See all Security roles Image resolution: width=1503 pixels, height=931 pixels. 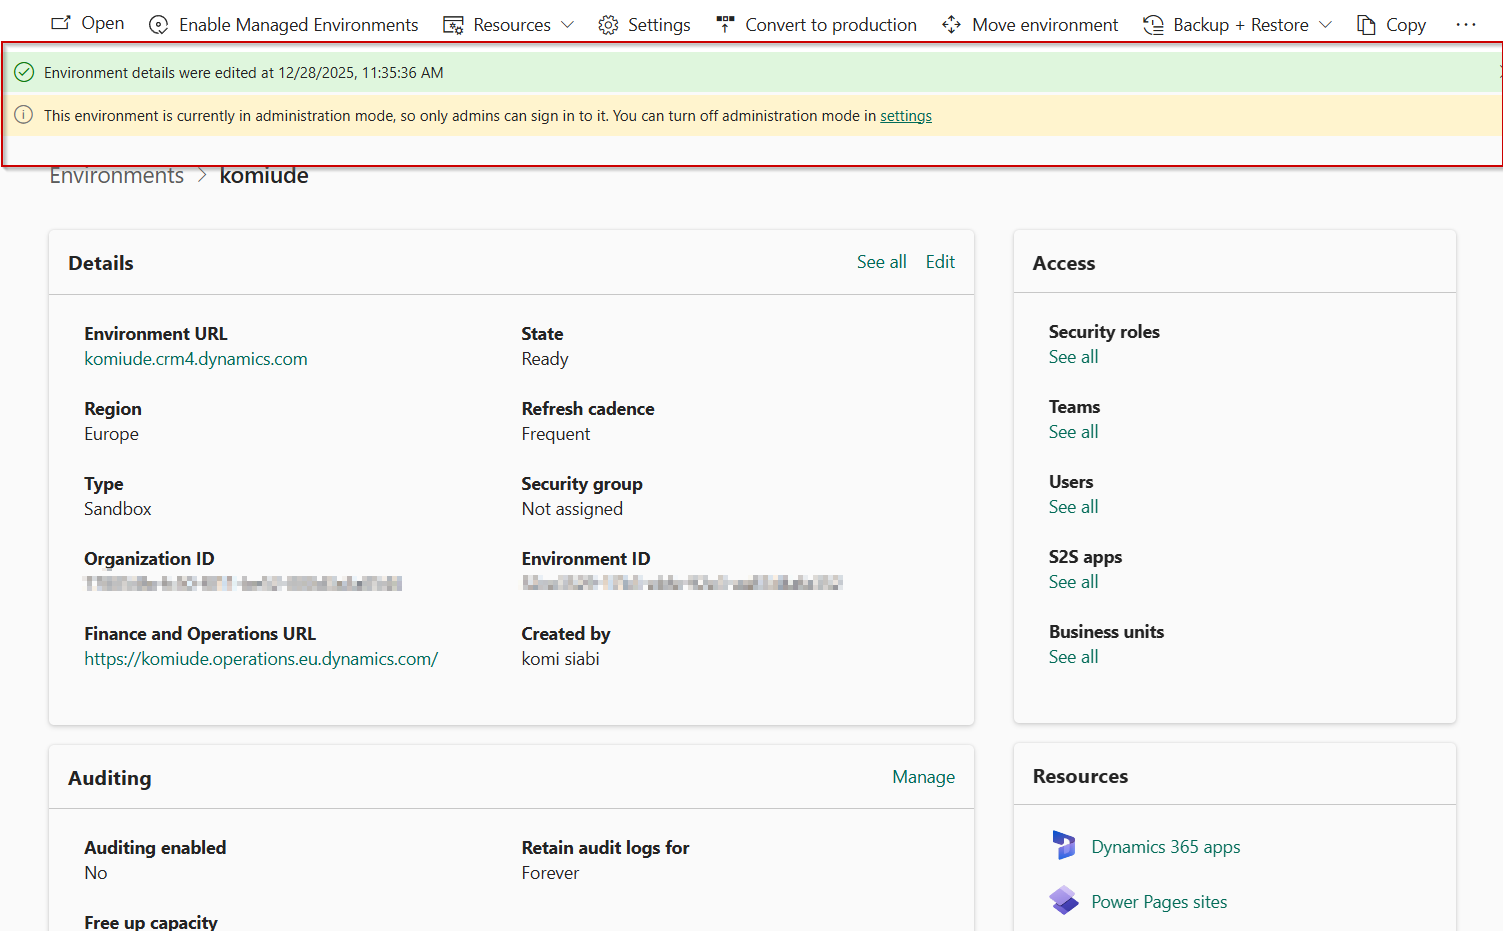(1073, 357)
